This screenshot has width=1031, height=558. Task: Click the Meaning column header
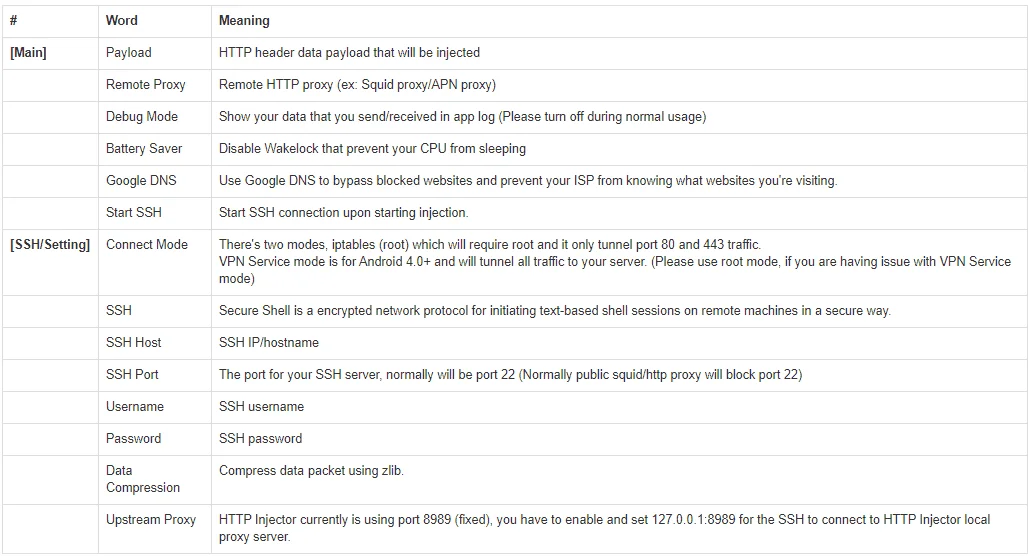pyautogui.click(x=244, y=20)
